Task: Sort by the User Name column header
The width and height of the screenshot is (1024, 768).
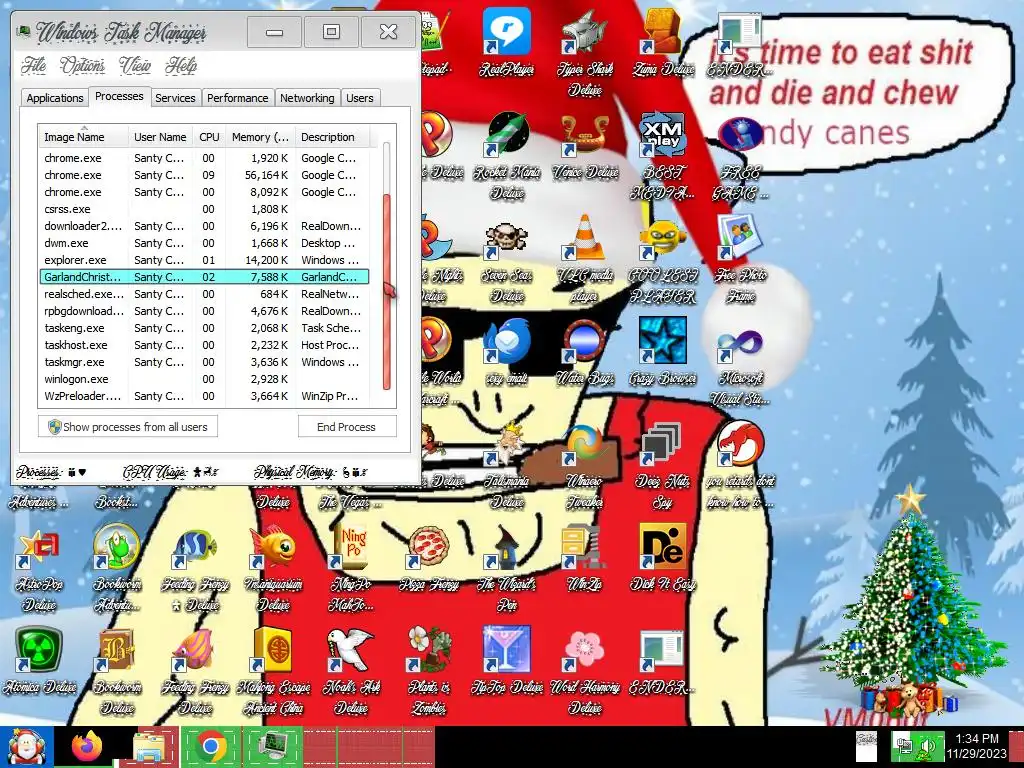Action: pos(160,137)
